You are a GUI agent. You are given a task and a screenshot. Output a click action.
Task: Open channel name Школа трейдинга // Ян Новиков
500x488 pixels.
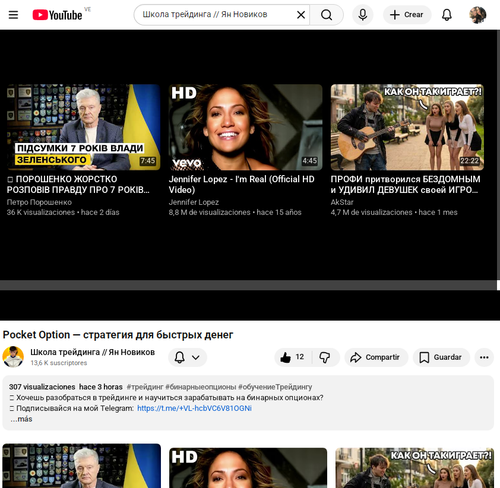pos(93,352)
